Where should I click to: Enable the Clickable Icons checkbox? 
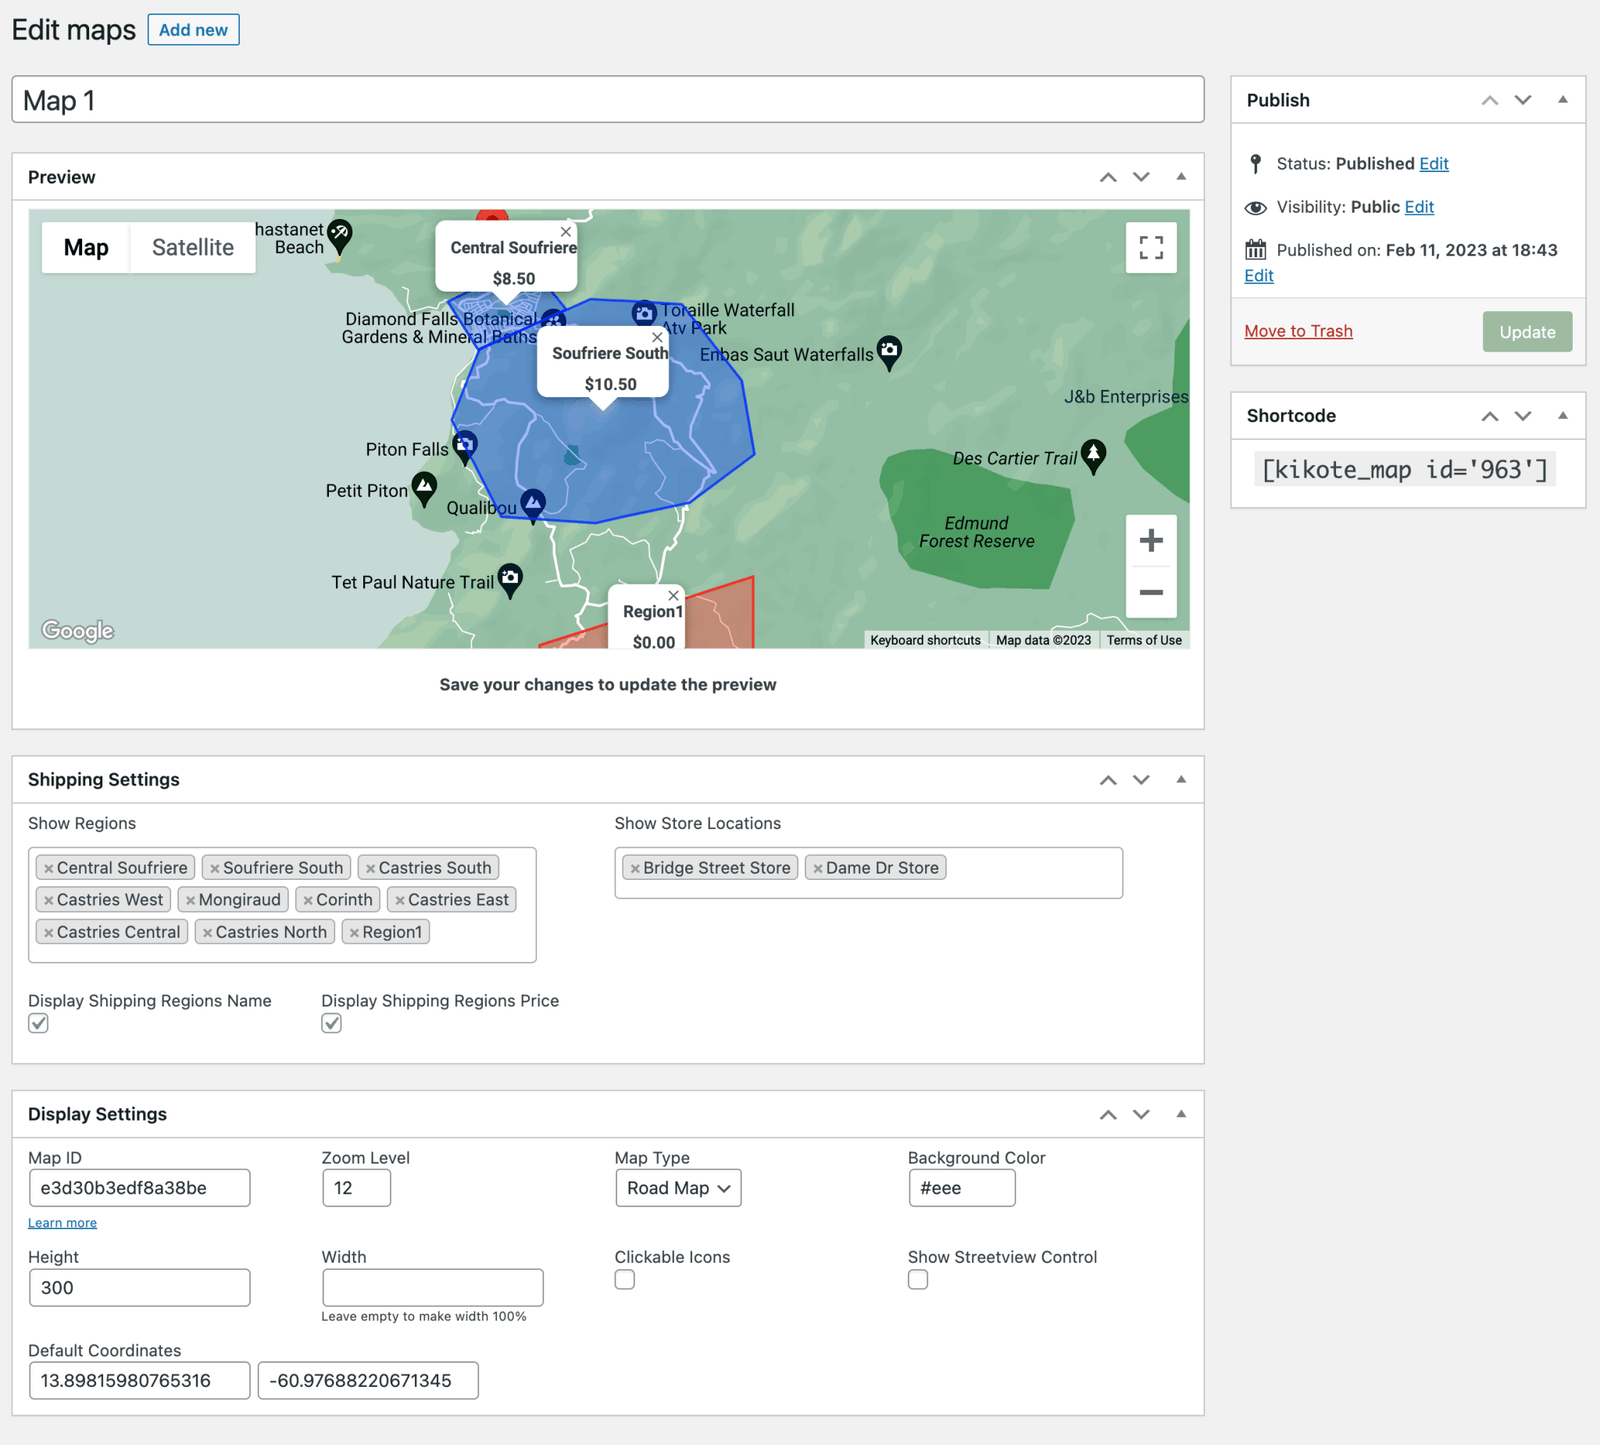click(x=625, y=1280)
